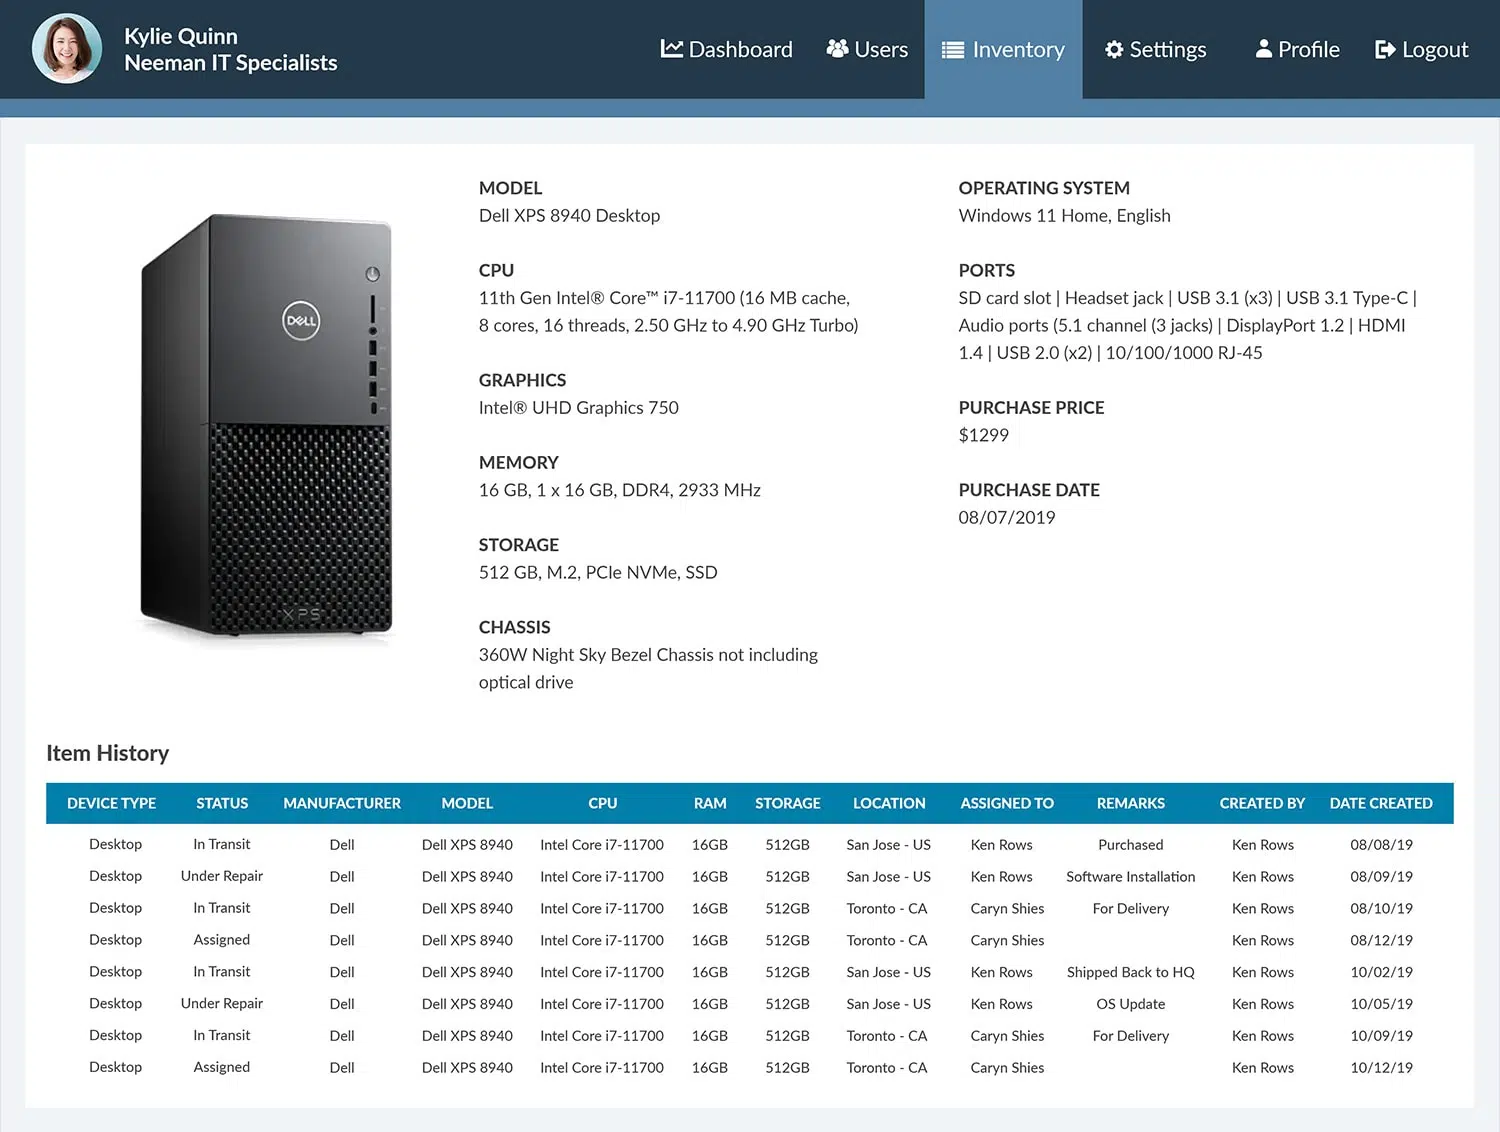The width and height of the screenshot is (1500, 1132).
Task: Click the Dell XPS desktop product image
Action: (x=267, y=425)
